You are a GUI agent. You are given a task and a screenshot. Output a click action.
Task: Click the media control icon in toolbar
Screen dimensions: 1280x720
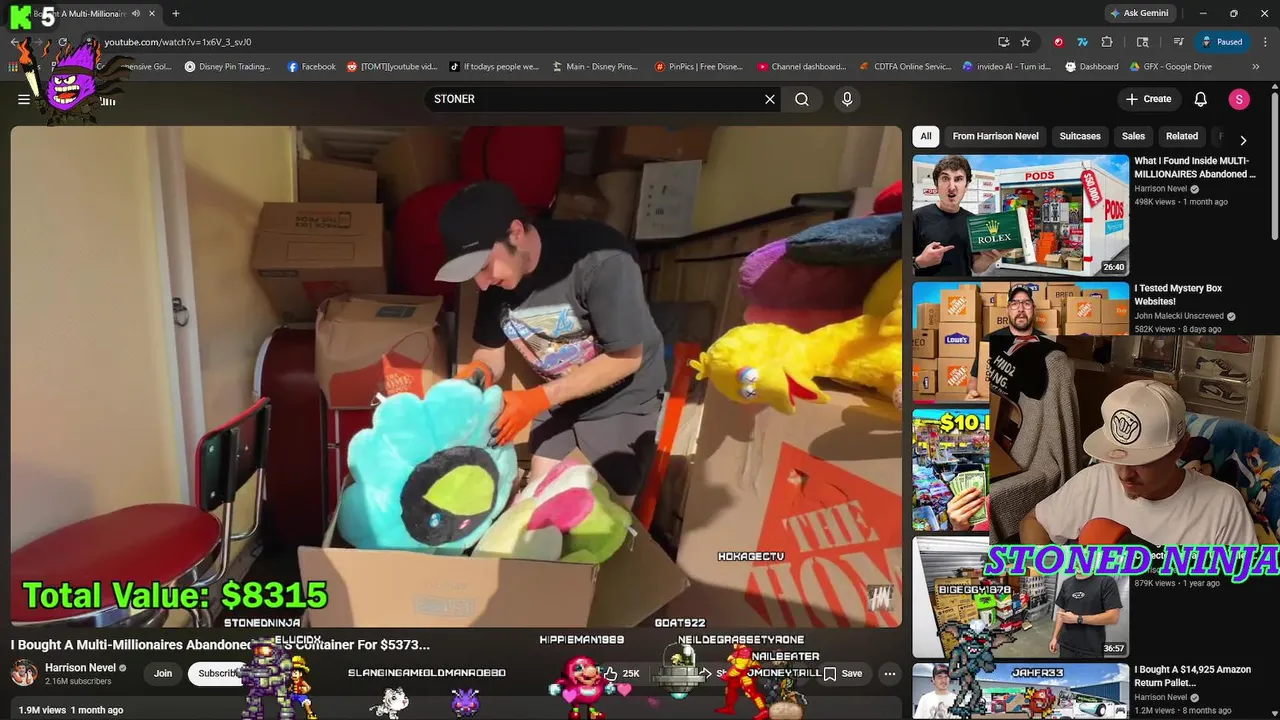pos(1179,42)
